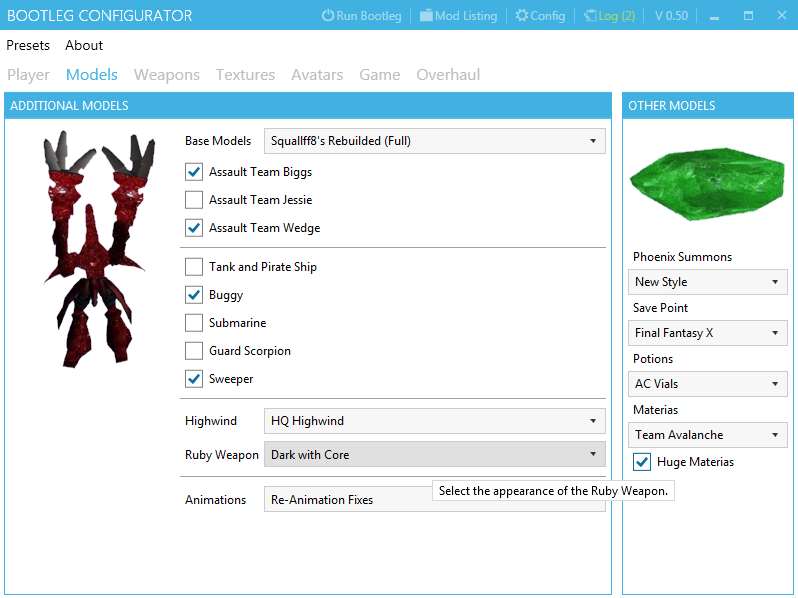This screenshot has width=798, height=598.
Task: Uncheck Assault Team Biggs checkbox
Action: coord(194,172)
